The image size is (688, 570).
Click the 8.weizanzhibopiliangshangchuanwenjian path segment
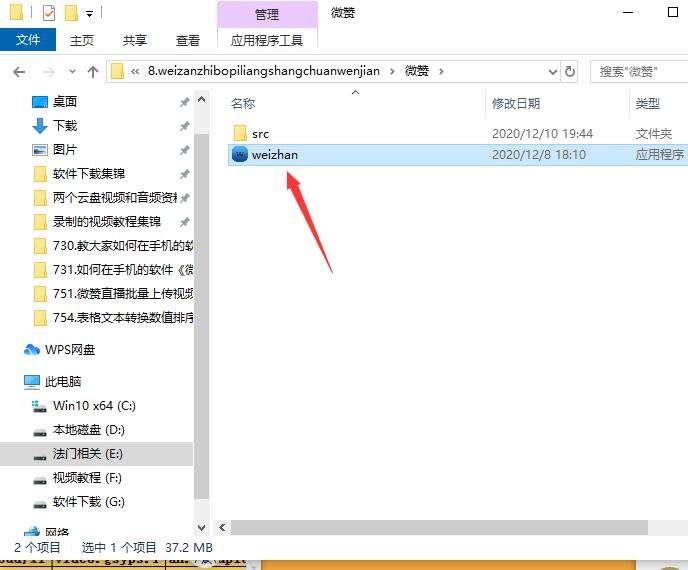[264, 71]
